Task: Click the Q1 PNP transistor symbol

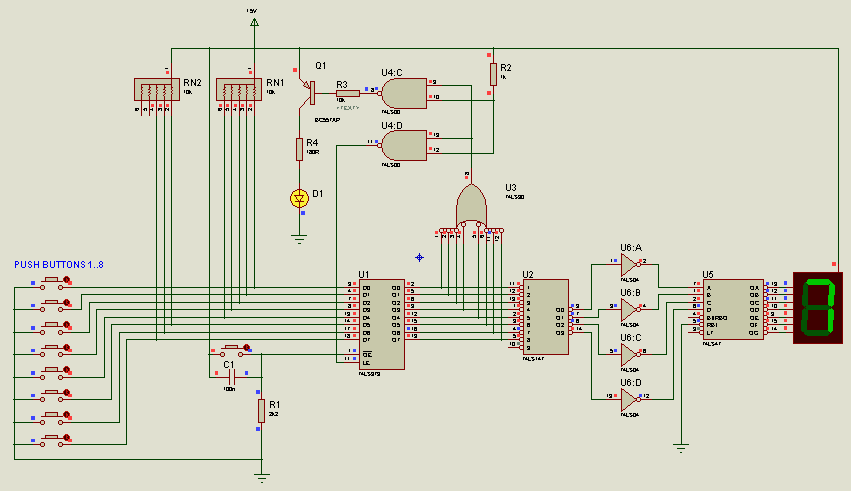Action: point(307,92)
